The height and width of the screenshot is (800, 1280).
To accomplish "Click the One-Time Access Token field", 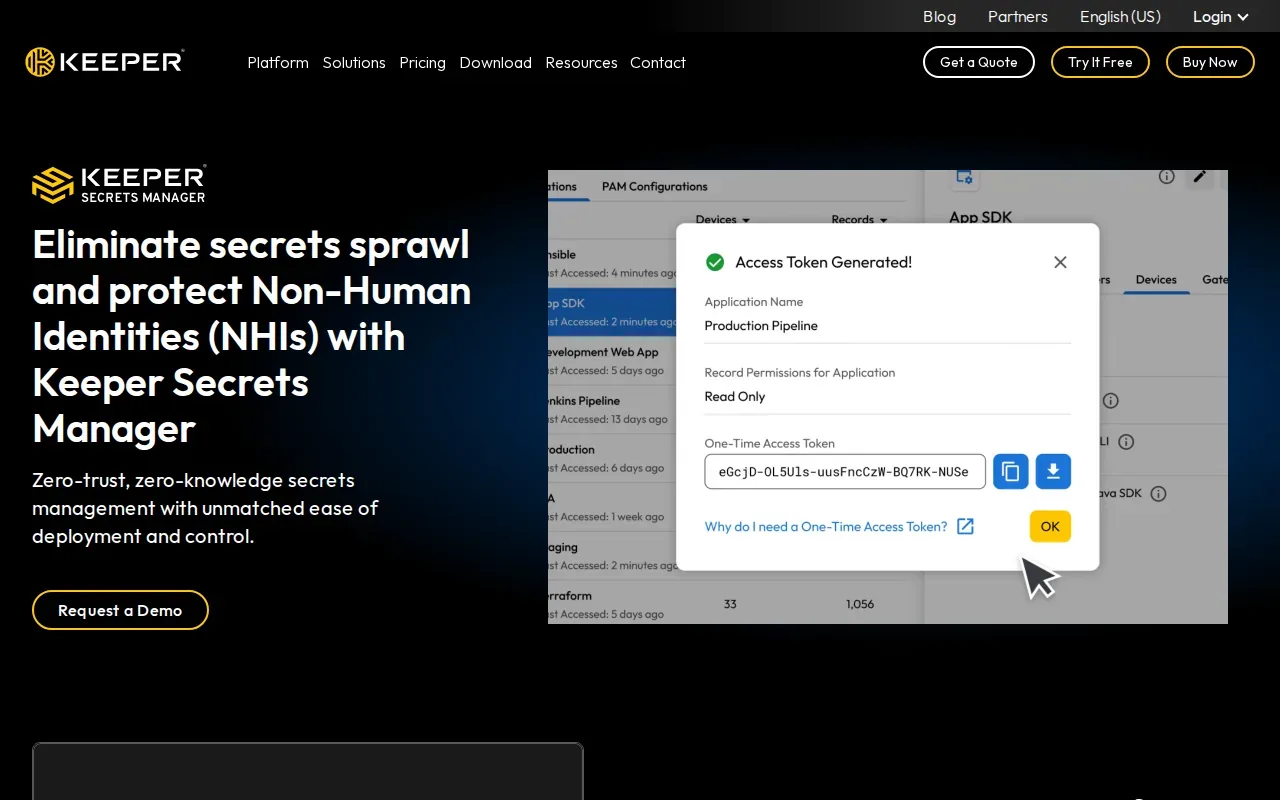I will tap(845, 472).
